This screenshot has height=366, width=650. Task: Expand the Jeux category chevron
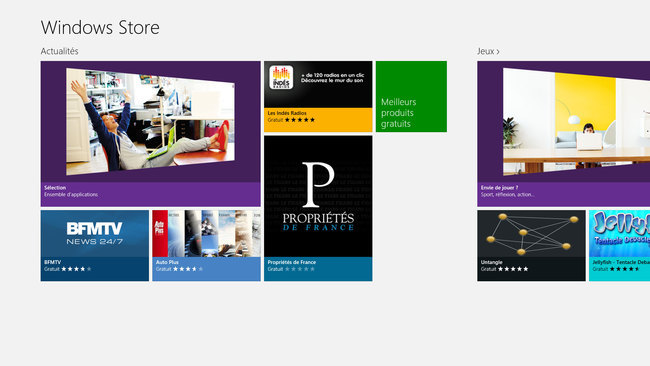(498, 51)
